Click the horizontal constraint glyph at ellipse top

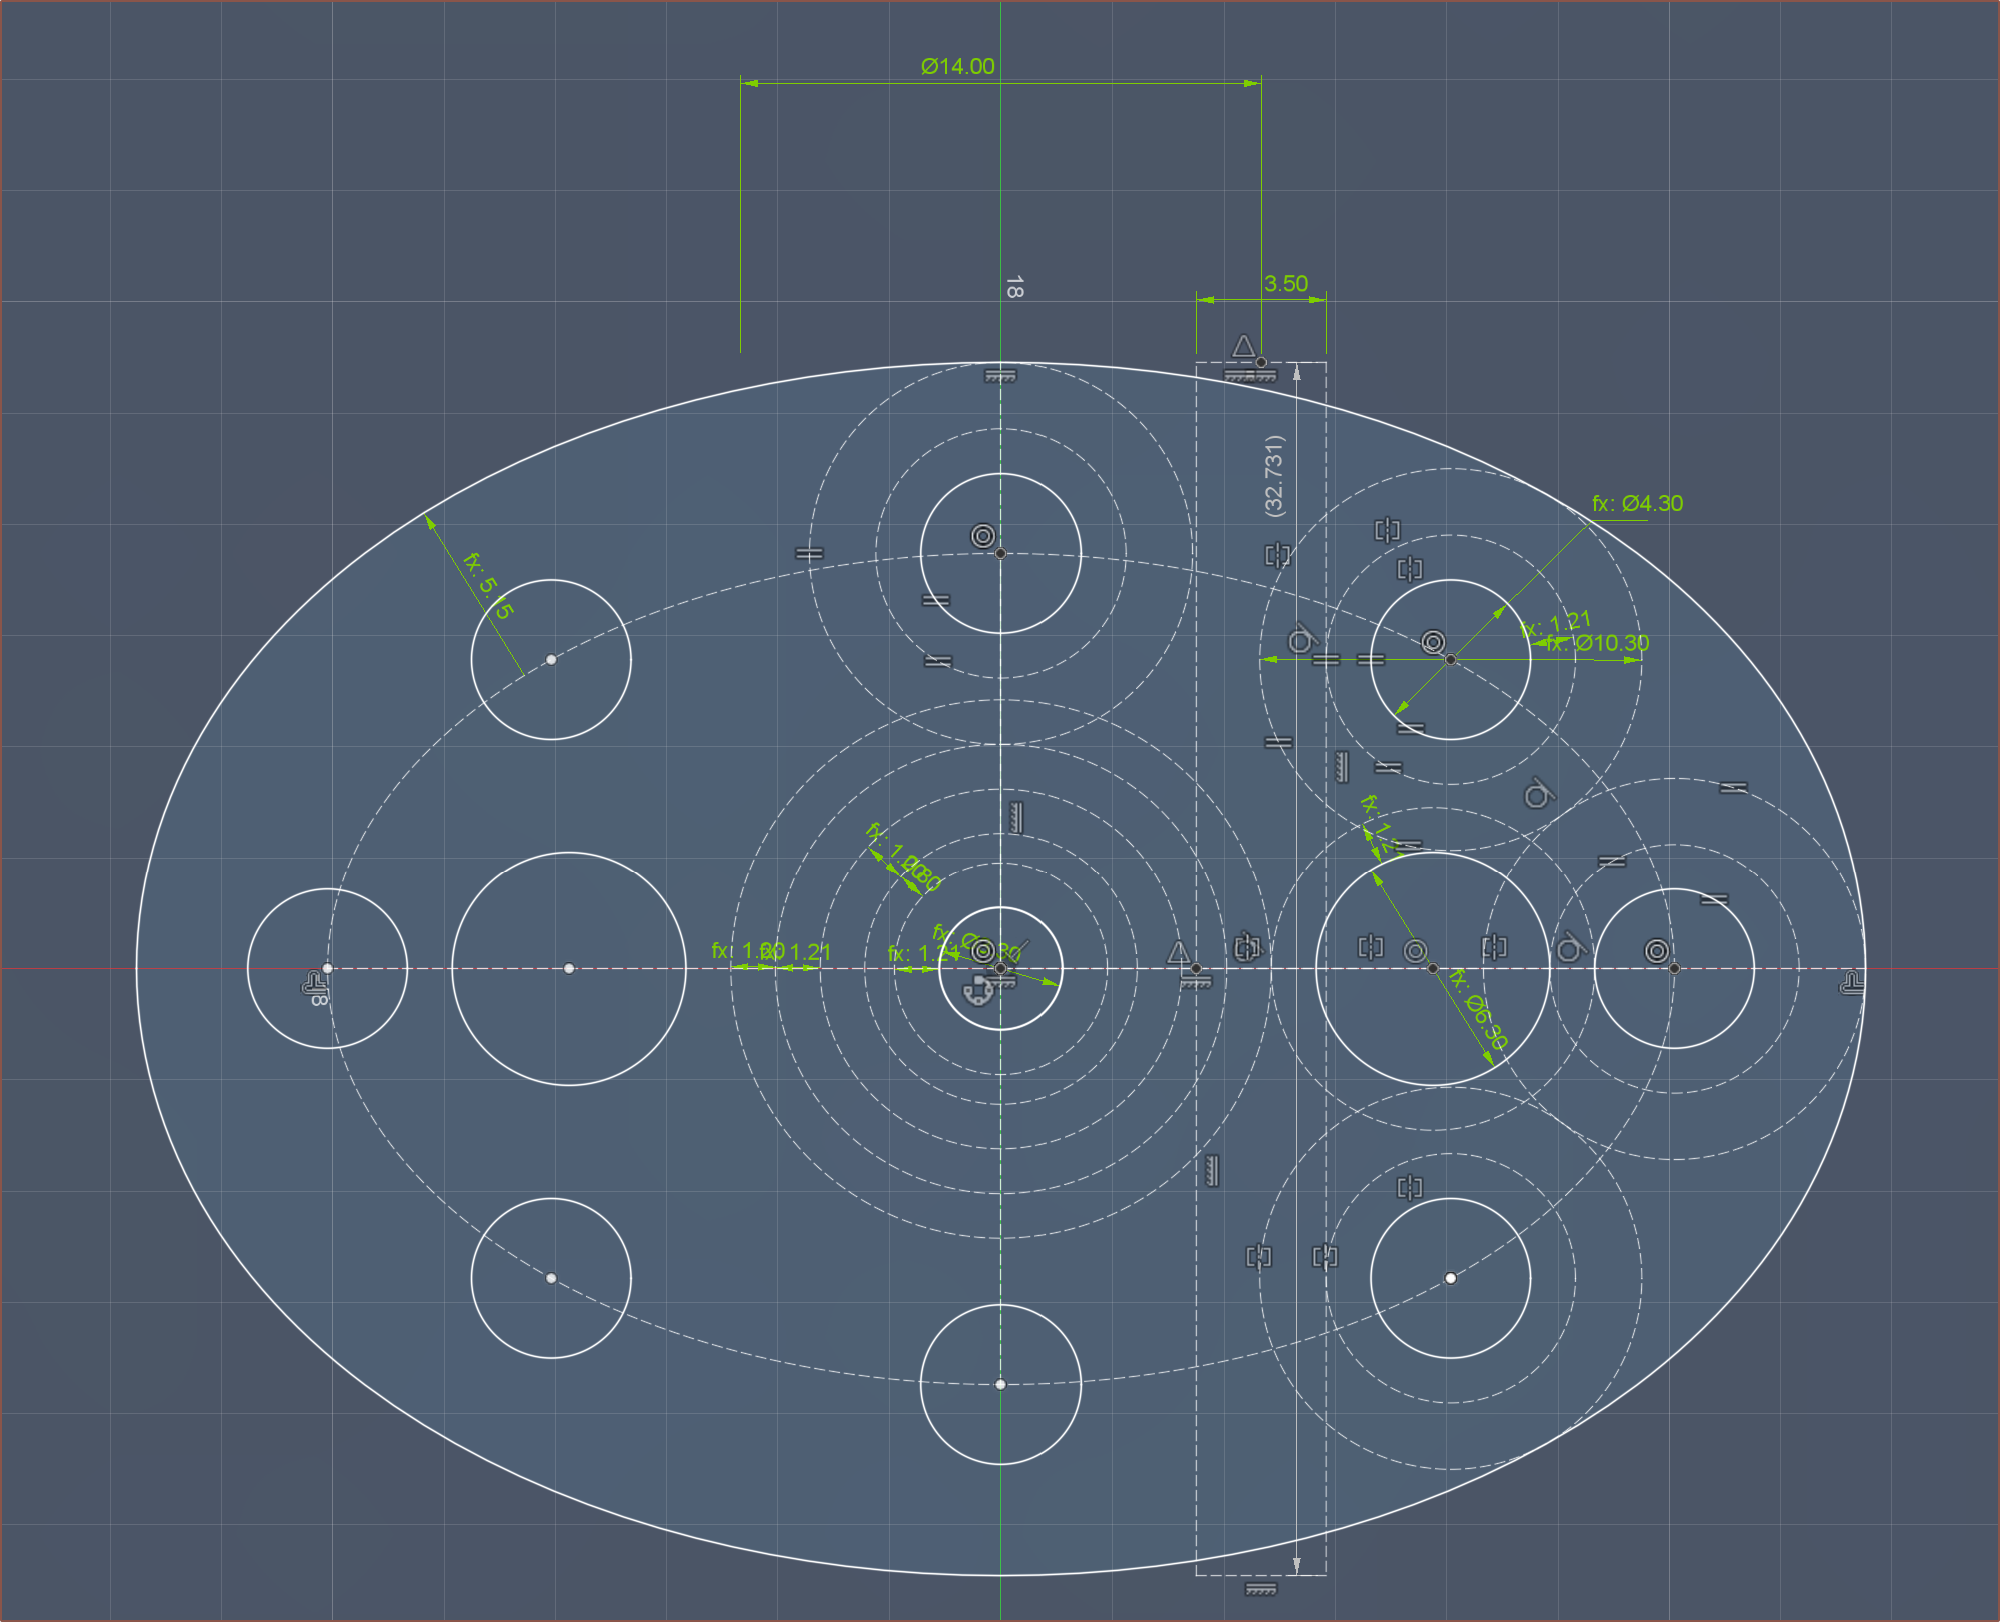pos(1000,376)
